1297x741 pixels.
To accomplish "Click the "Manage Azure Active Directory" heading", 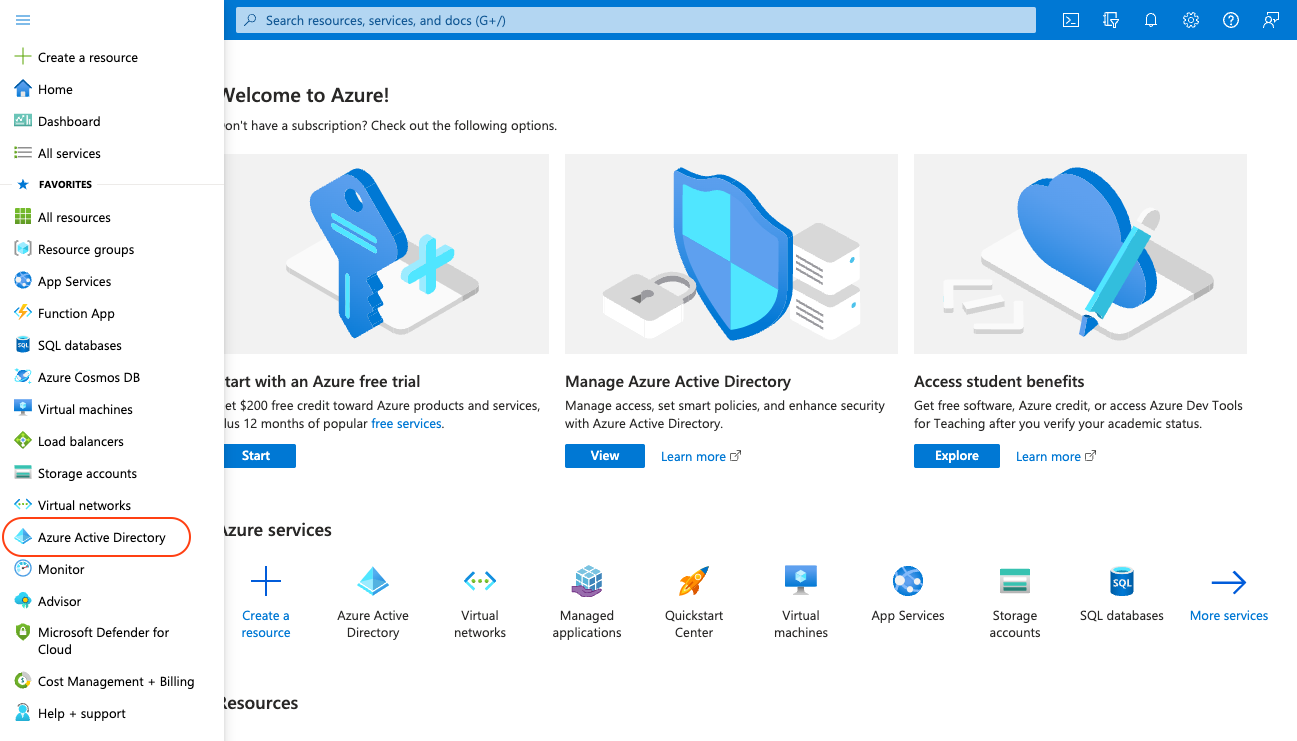I will coord(678,381).
